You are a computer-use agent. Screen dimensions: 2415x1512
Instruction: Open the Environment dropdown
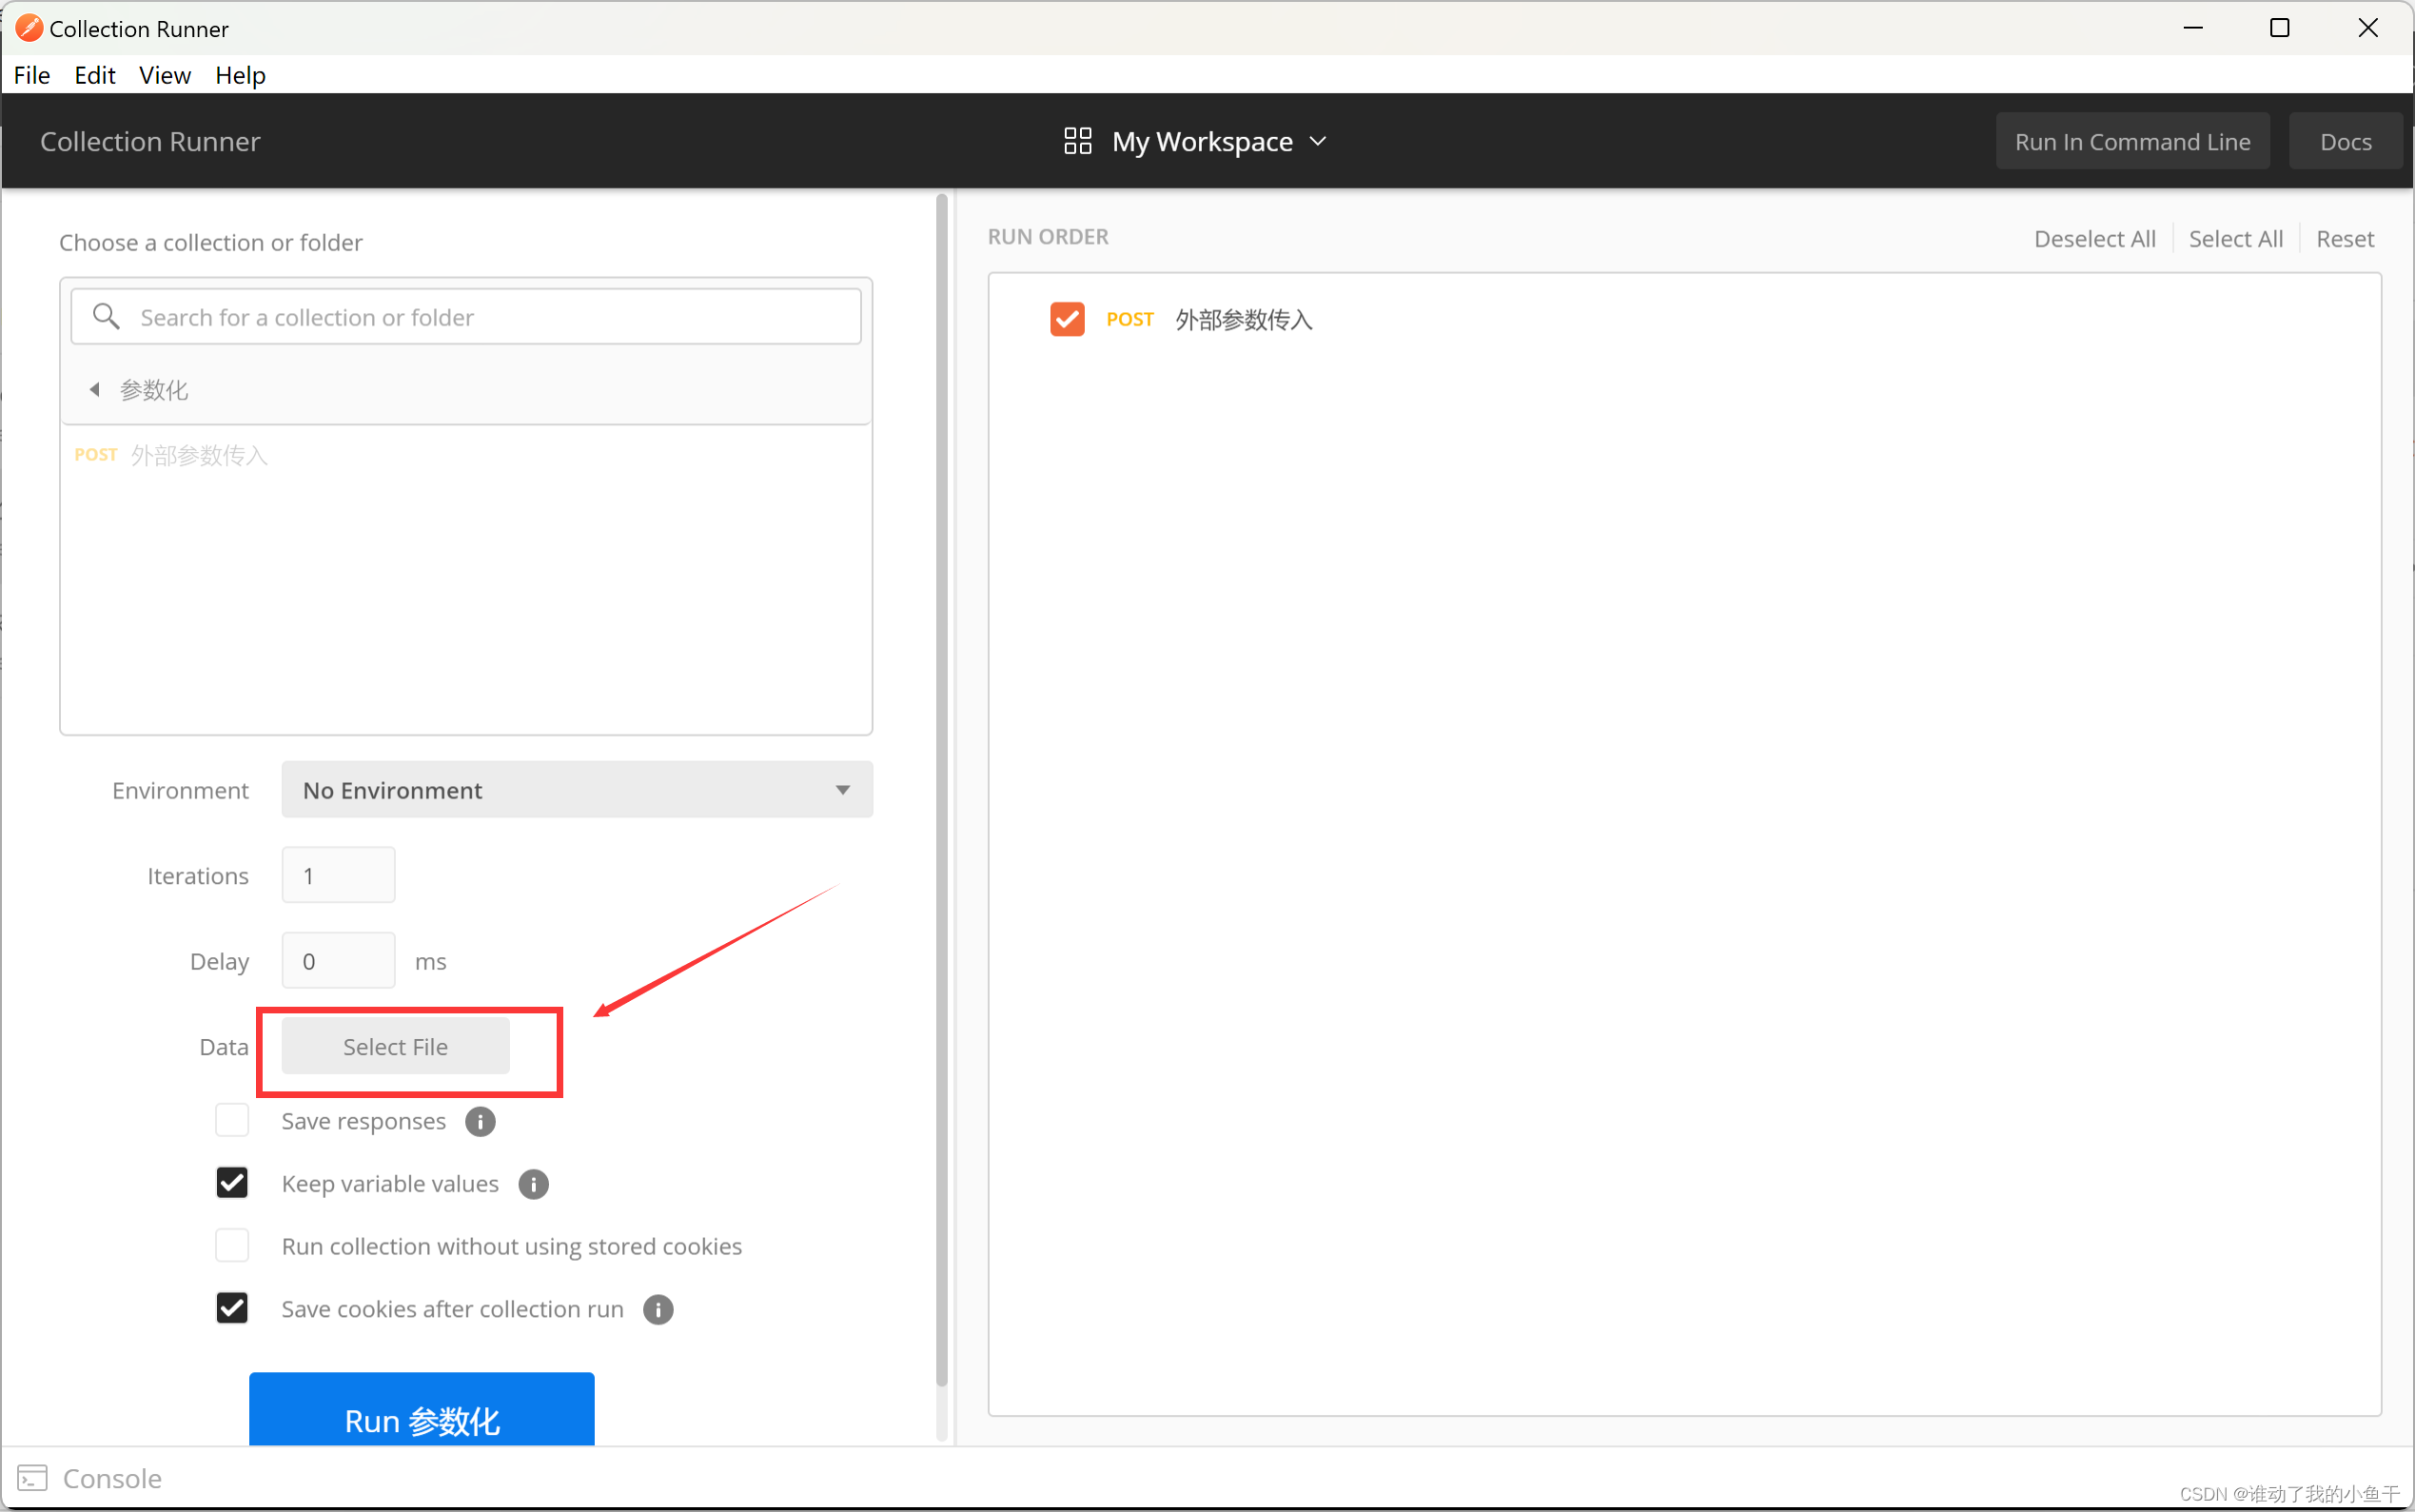pos(577,790)
